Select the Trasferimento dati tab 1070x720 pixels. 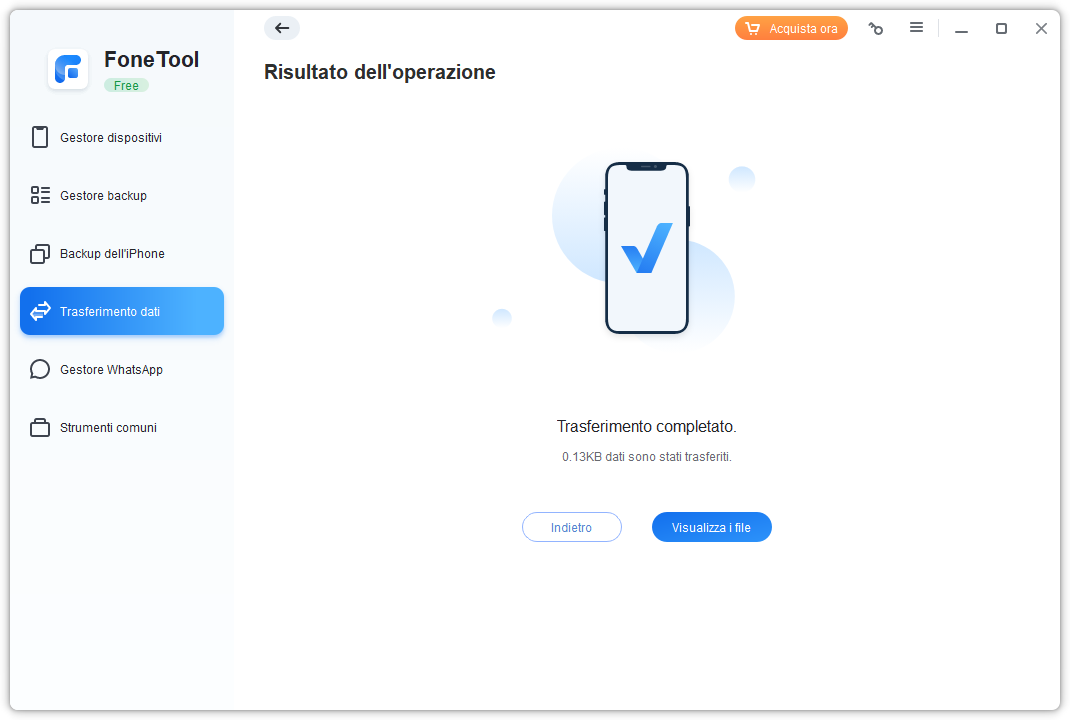point(122,311)
